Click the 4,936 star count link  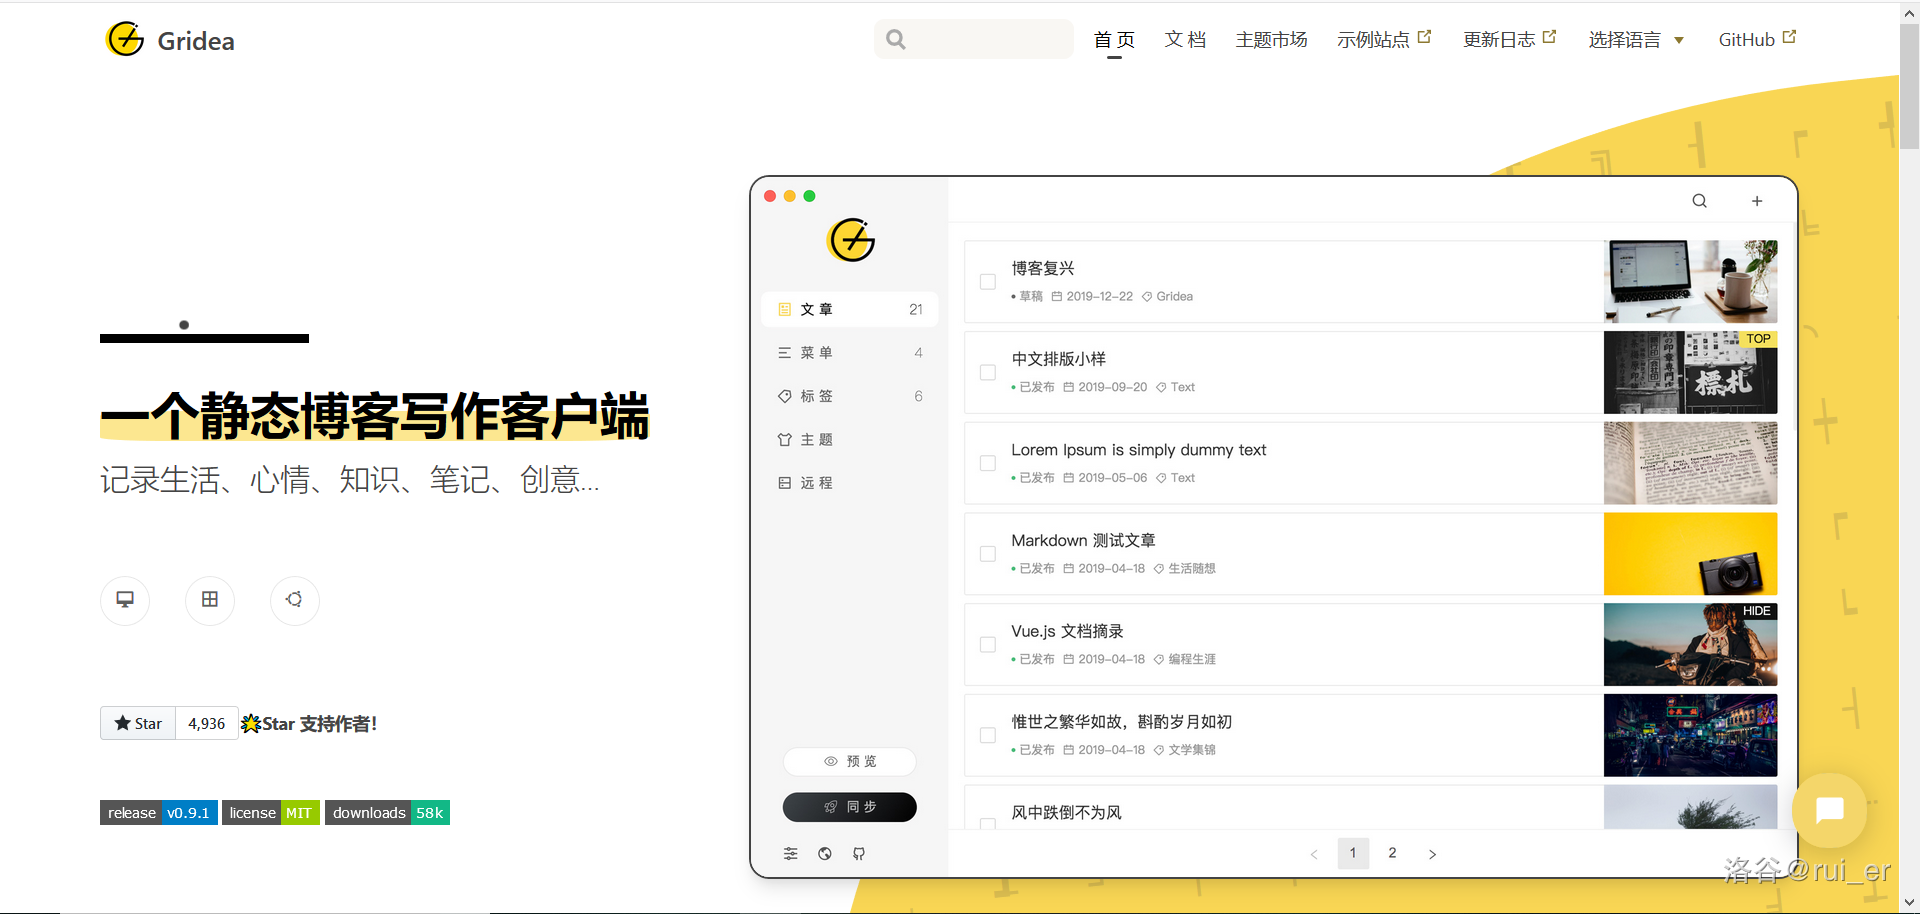pos(207,723)
